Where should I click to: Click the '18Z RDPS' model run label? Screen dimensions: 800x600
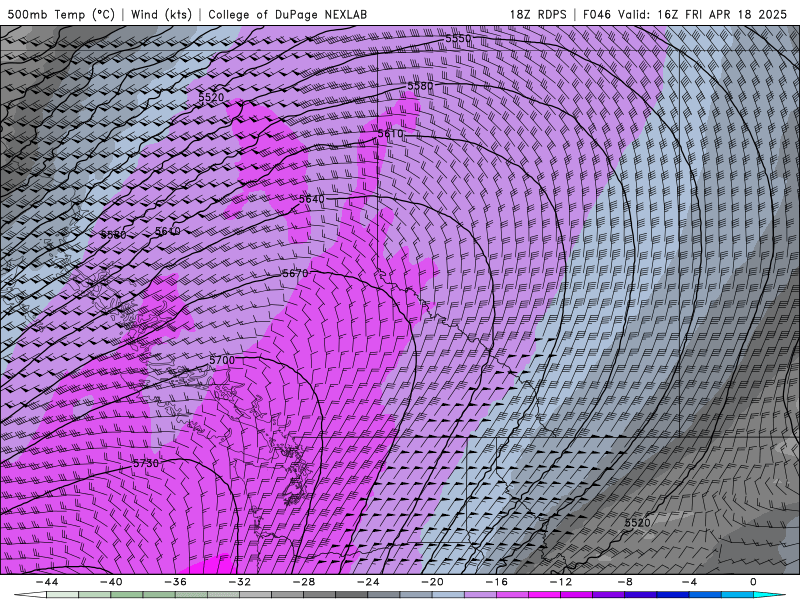click(538, 14)
